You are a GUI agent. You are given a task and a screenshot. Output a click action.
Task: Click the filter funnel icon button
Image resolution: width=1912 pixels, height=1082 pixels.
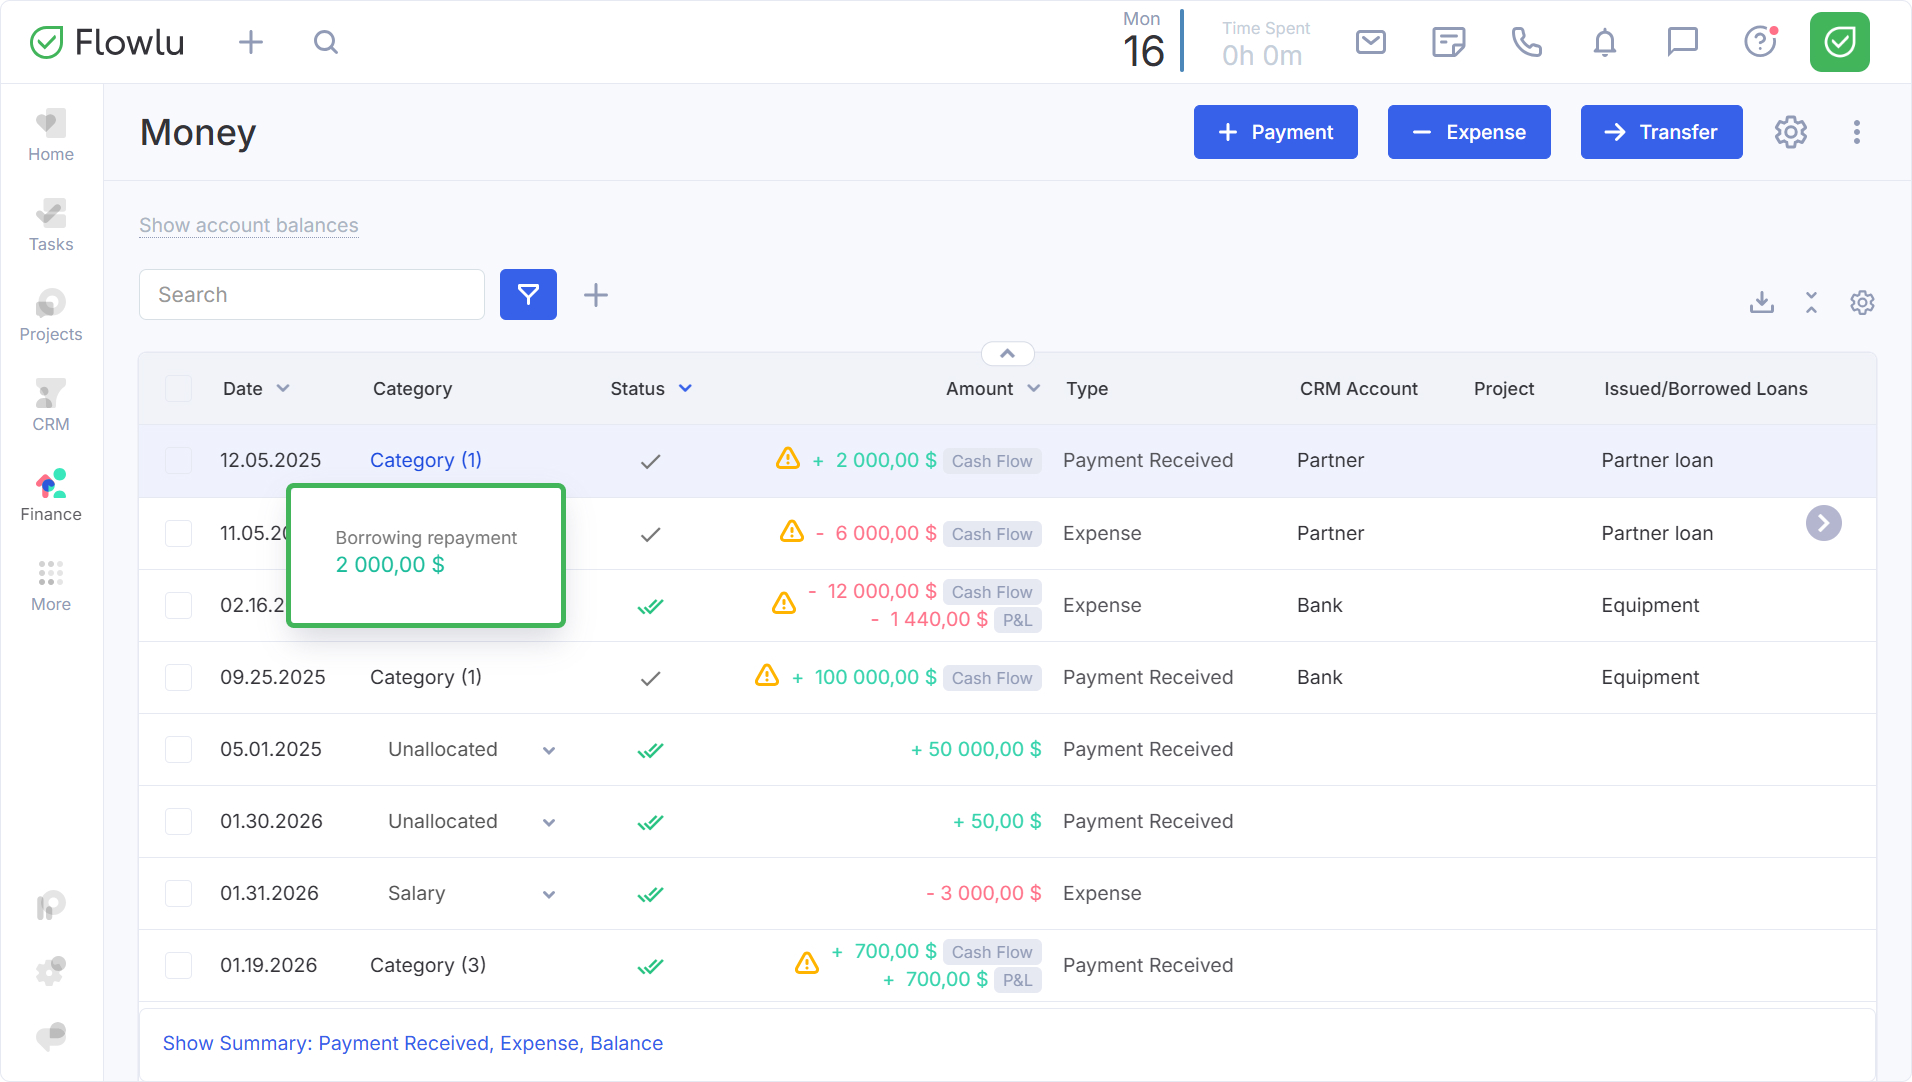tap(528, 295)
